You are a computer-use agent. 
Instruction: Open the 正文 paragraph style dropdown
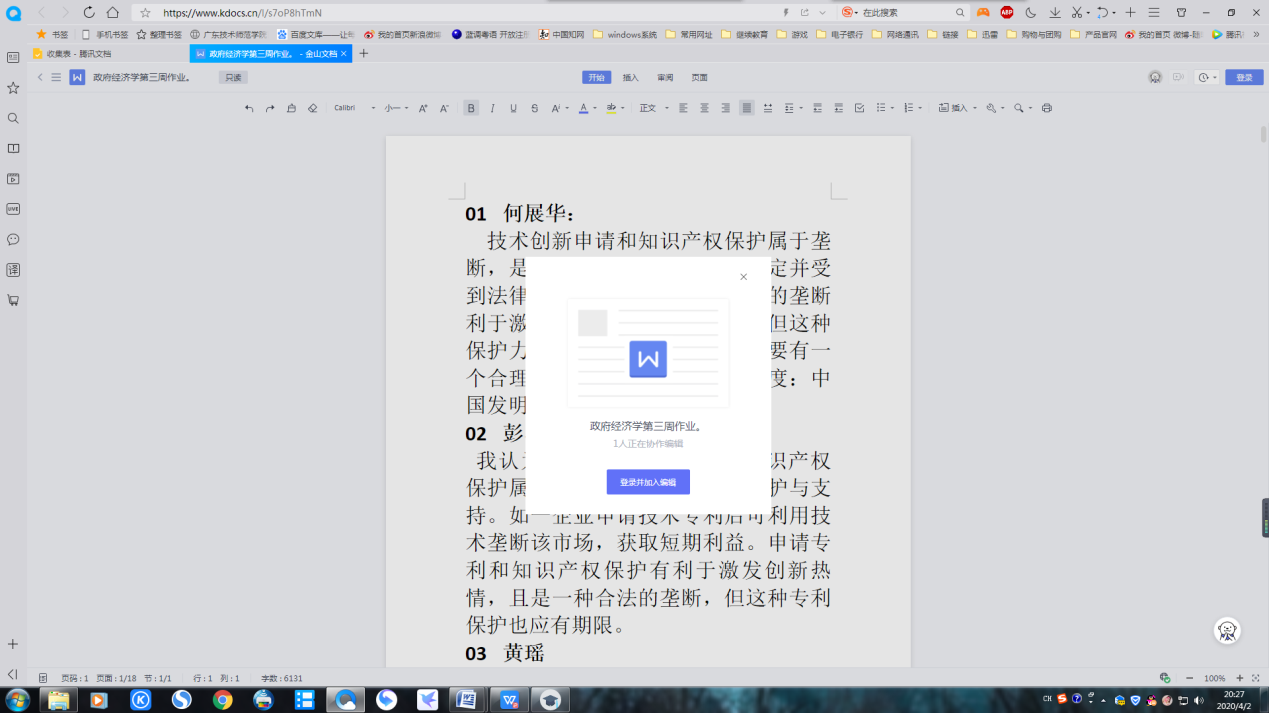pos(652,108)
